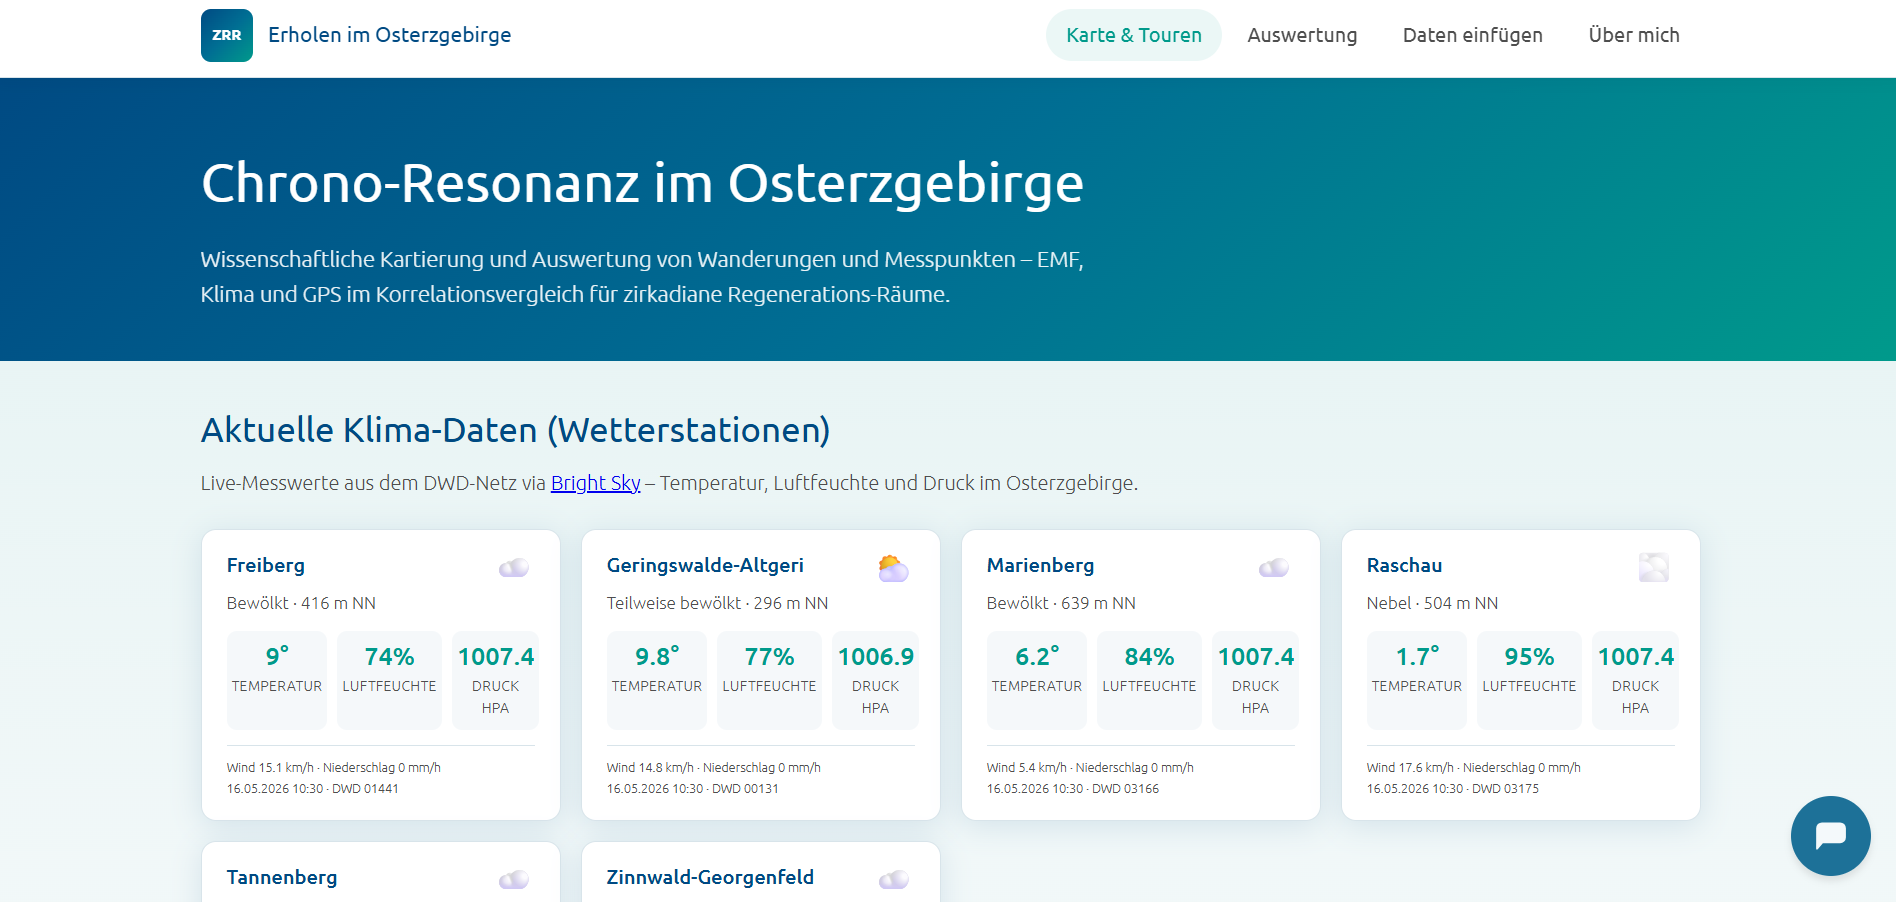The height and width of the screenshot is (902, 1896).
Task: Open the Über mich page
Action: (x=1634, y=35)
